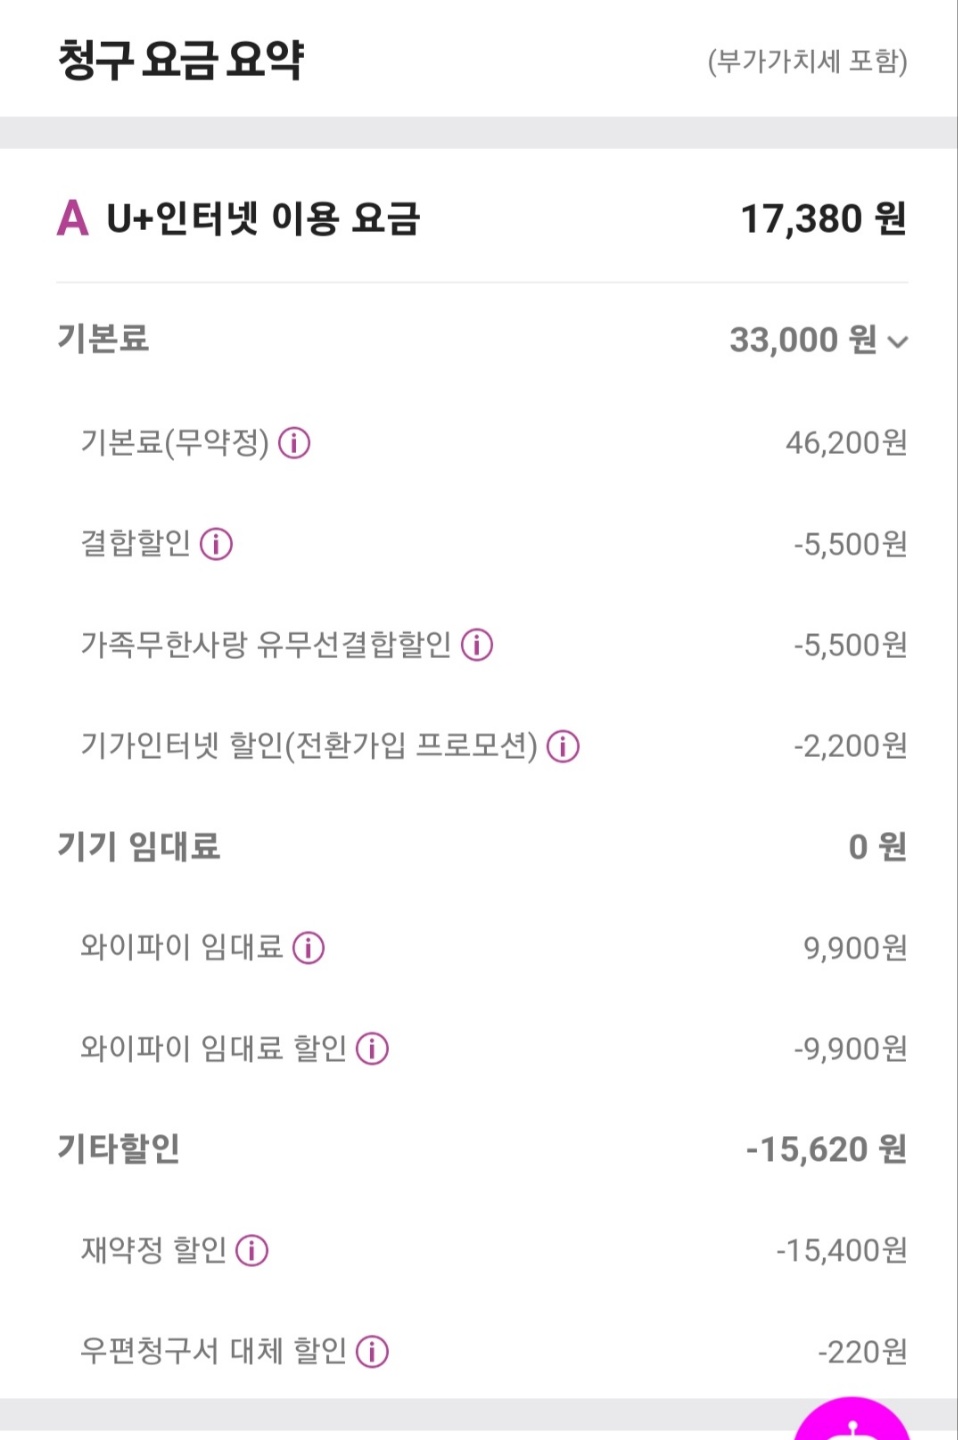958x1440 pixels.
Task: Tap the 기본료 section header
Action: coord(103,339)
